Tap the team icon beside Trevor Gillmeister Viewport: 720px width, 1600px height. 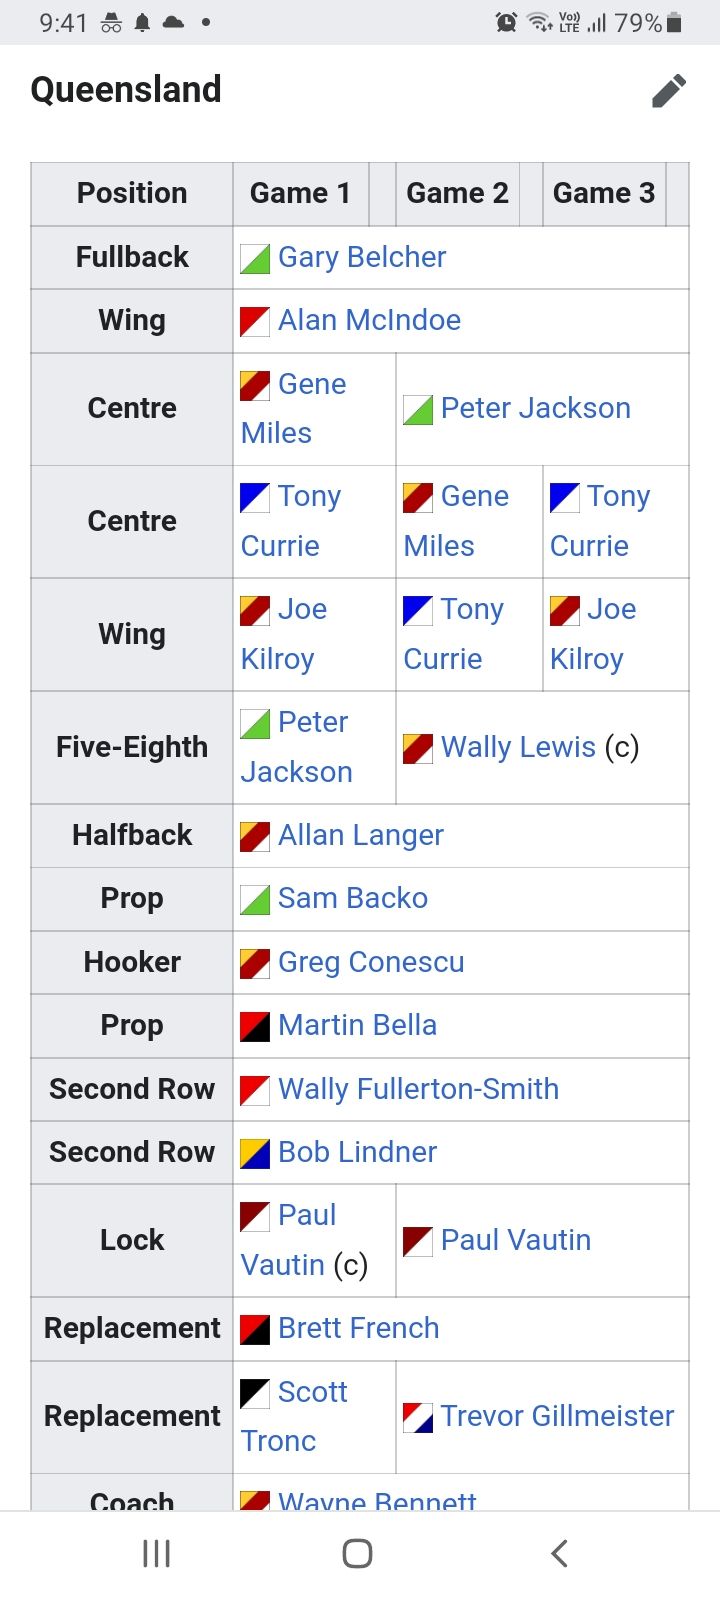click(x=418, y=1417)
